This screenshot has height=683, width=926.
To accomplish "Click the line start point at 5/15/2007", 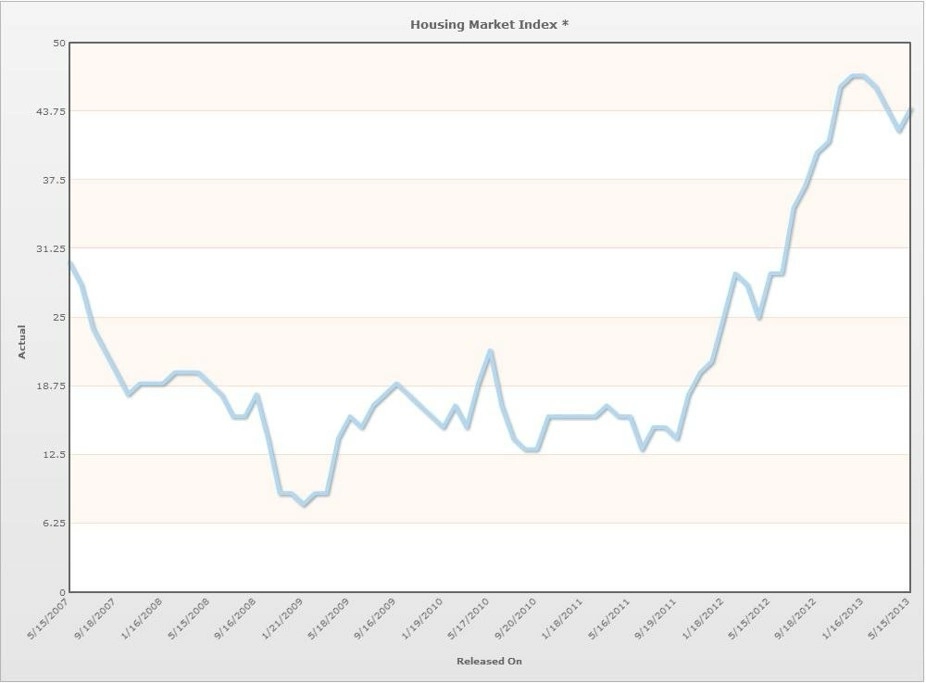I will [x=70, y=263].
